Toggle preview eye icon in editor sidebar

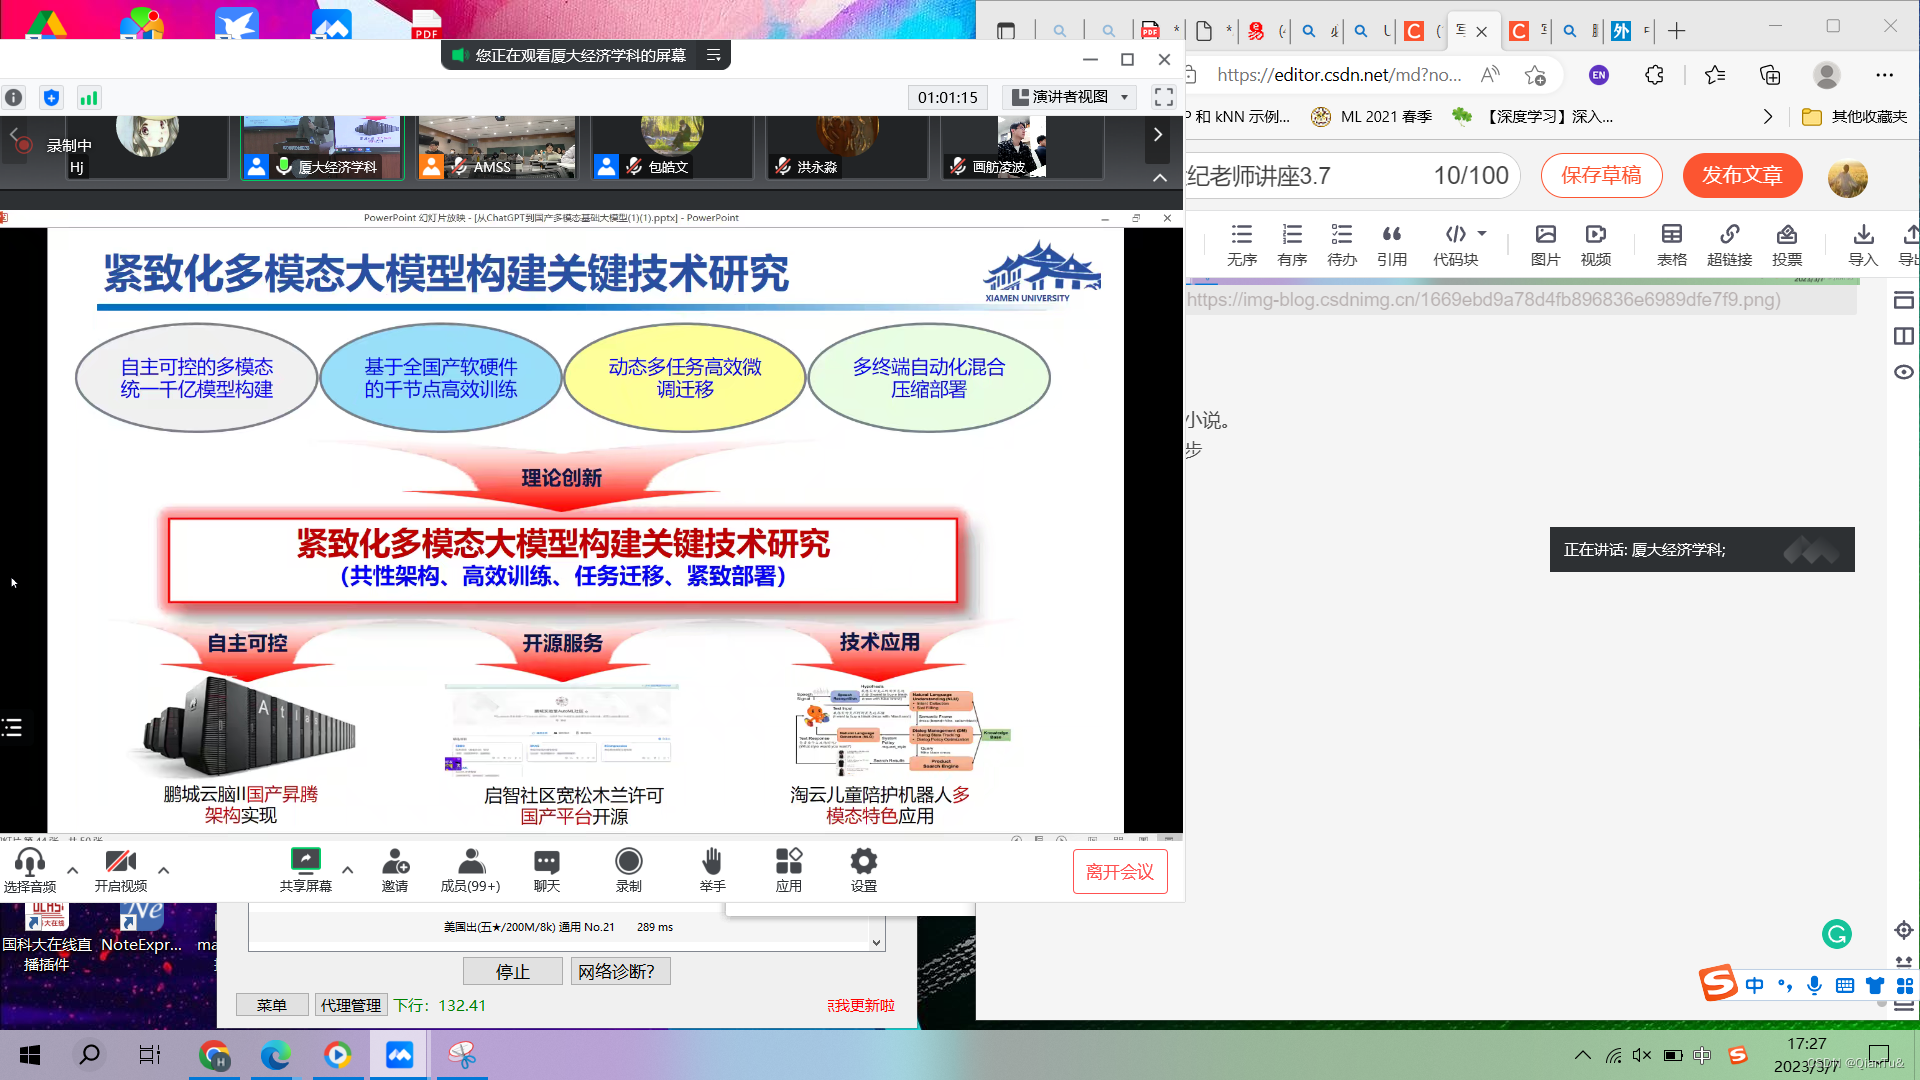pyautogui.click(x=1904, y=372)
